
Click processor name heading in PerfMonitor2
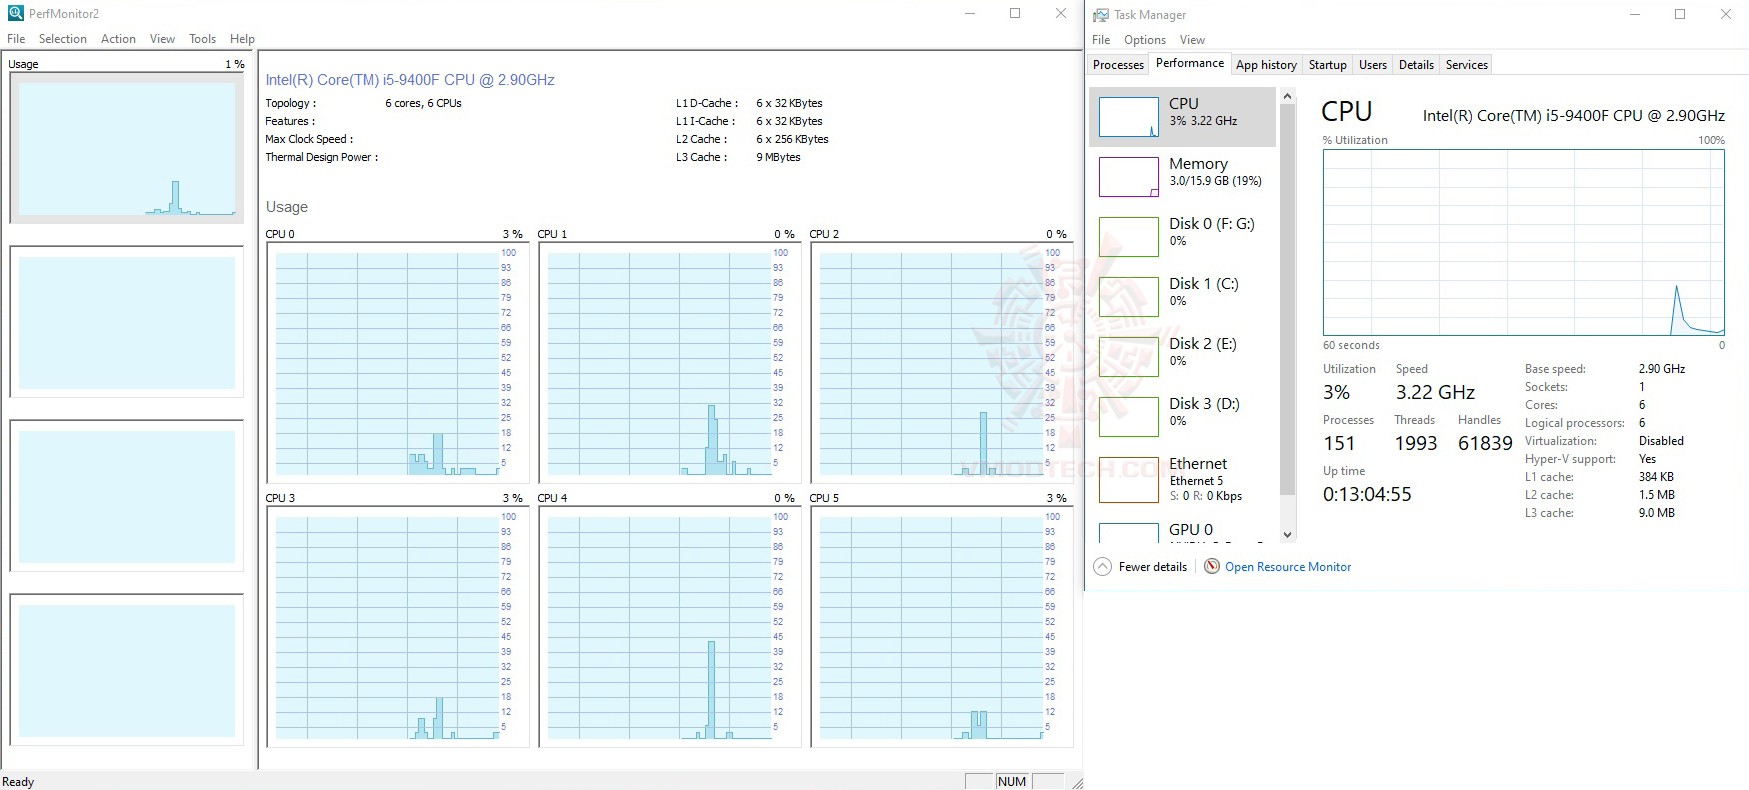pyautogui.click(x=410, y=80)
